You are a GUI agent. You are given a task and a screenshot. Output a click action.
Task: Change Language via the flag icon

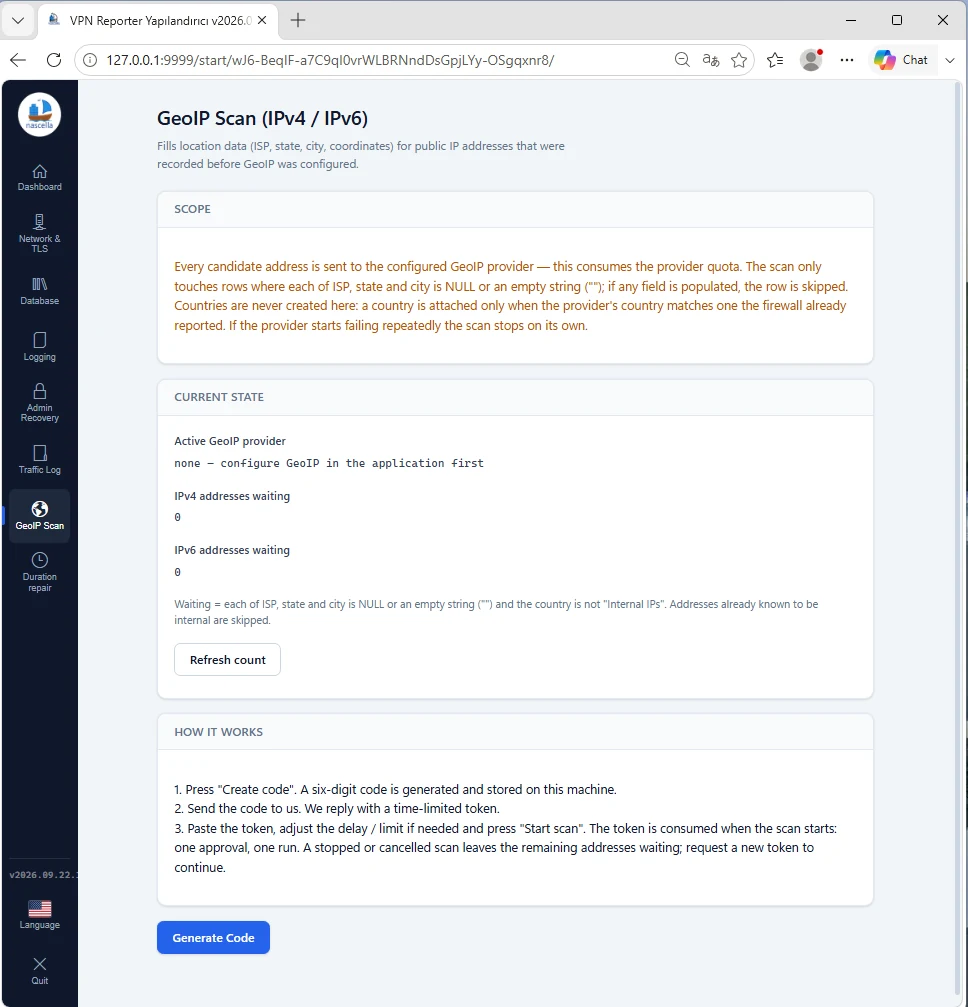[x=39, y=915]
